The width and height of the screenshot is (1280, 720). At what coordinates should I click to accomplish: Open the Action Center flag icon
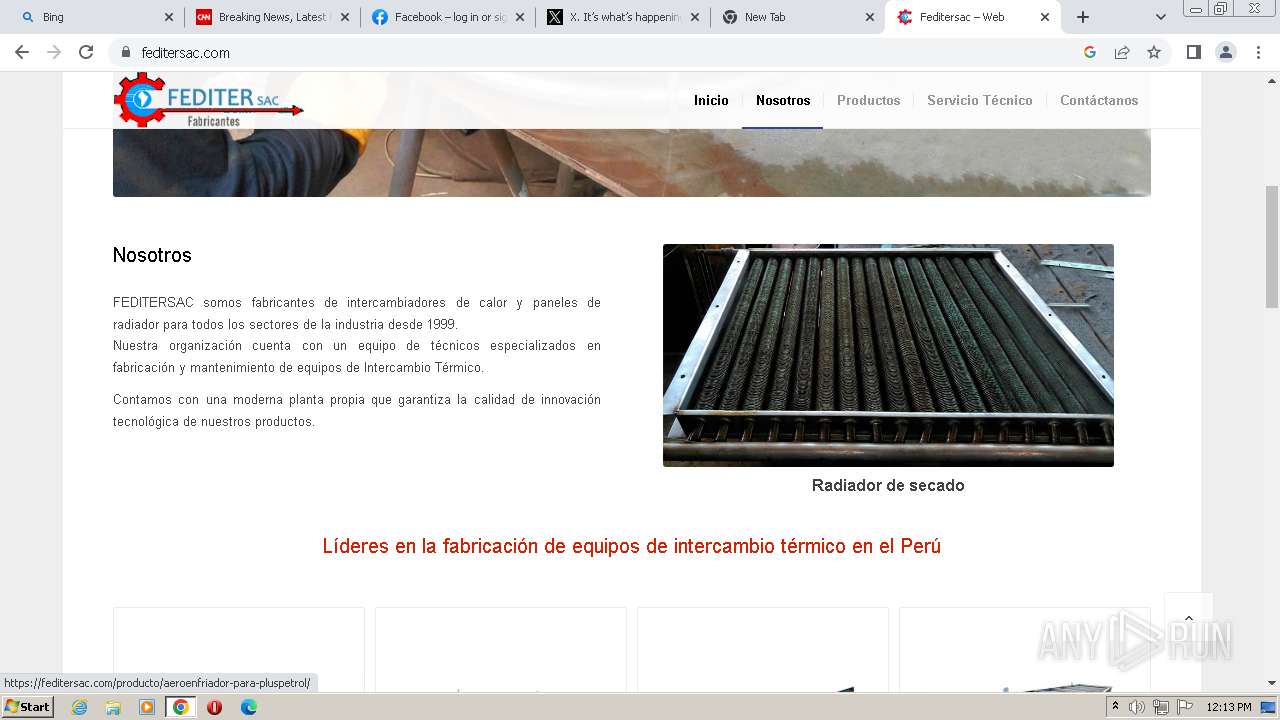click(x=1184, y=707)
